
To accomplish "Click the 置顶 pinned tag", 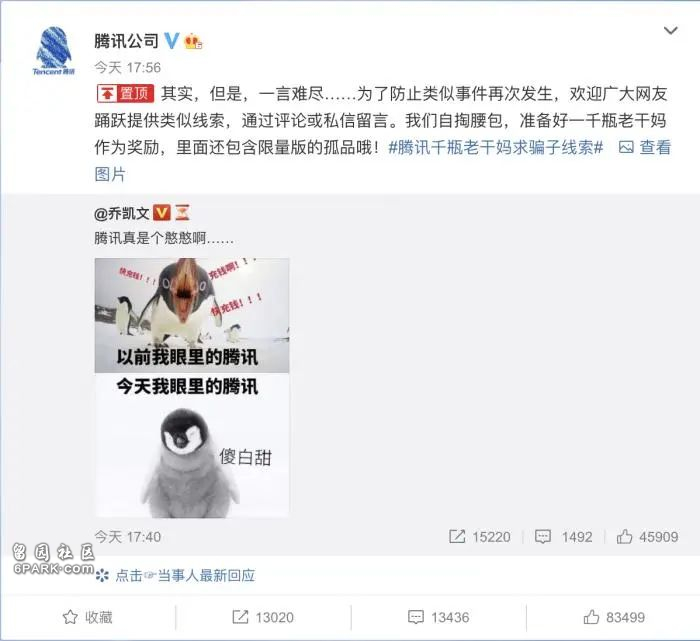I will point(125,93).
